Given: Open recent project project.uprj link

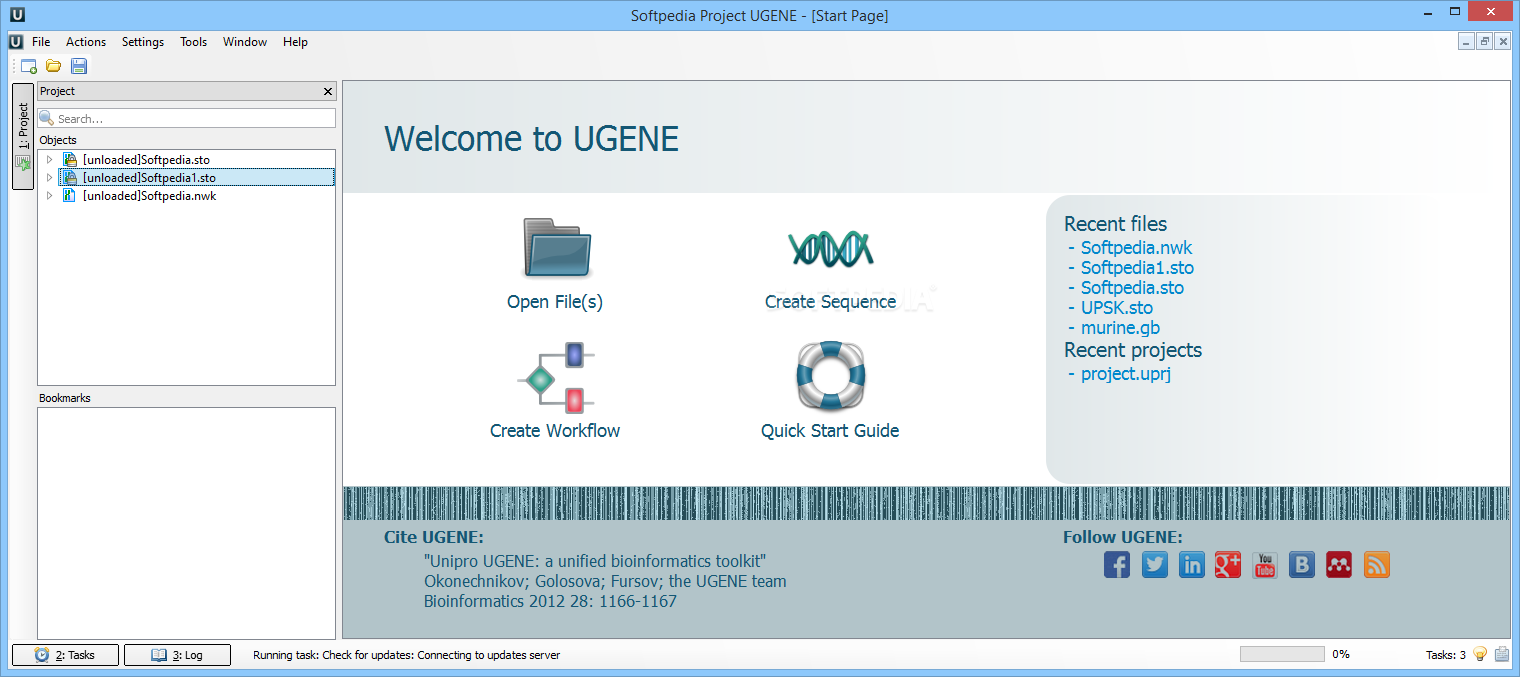Looking at the screenshot, I should point(1126,374).
